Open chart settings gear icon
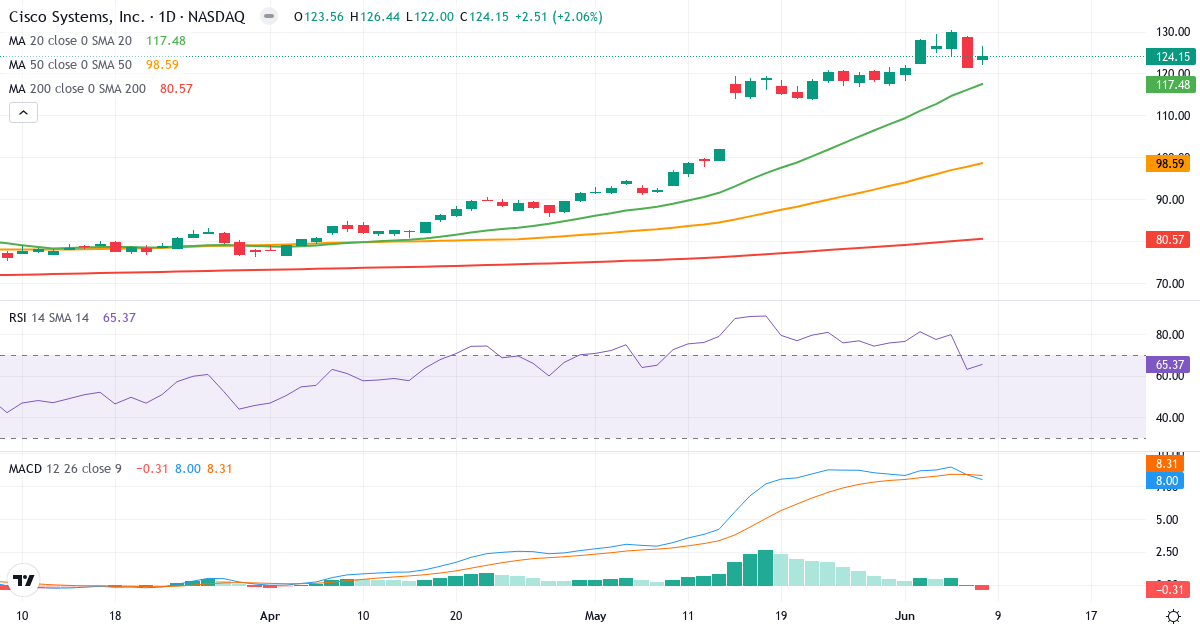 1171,616
